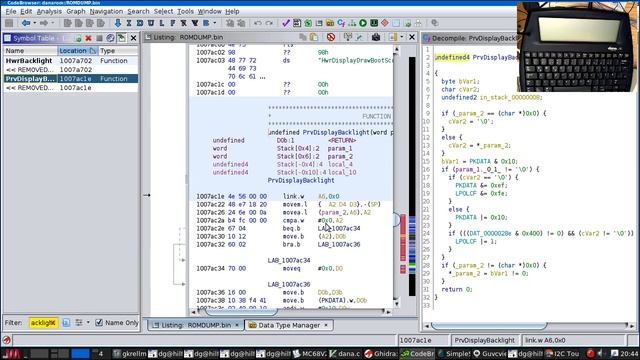The height and width of the screenshot is (360, 640).
Task: Click the Undo toolbar icon
Action: tap(258, 23)
